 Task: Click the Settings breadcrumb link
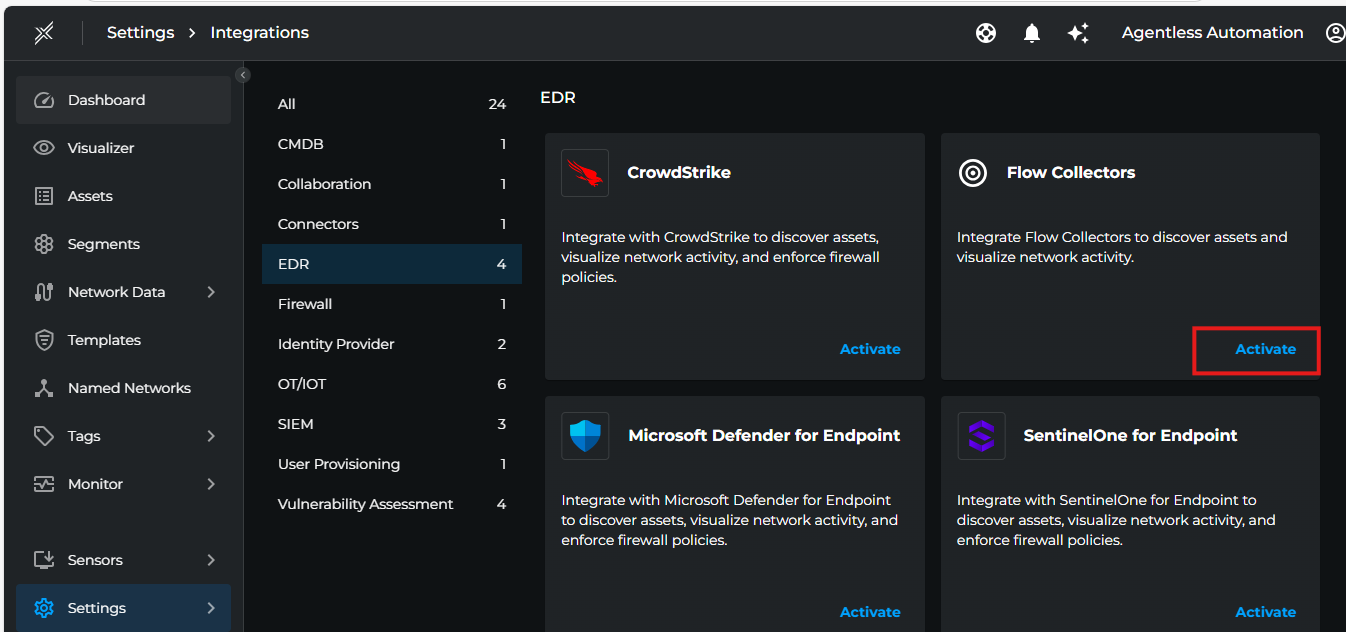point(140,32)
